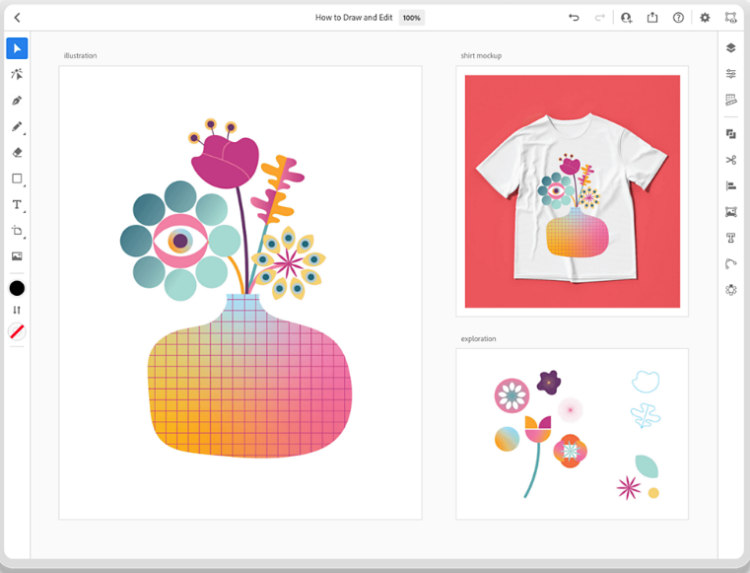750x573 pixels.
Task: Select the Selection arrow tool
Action: pyautogui.click(x=17, y=48)
